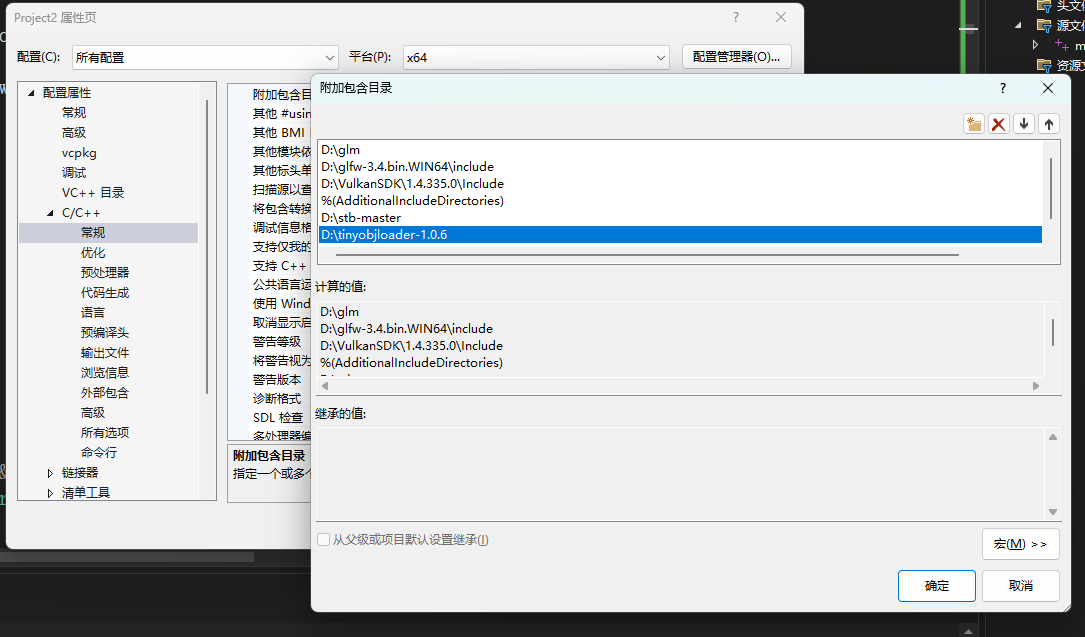The width and height of the screenshot is (1085, 637).
Task: Click help question mark in Project2 属性页
Action: tap(736, 17)
